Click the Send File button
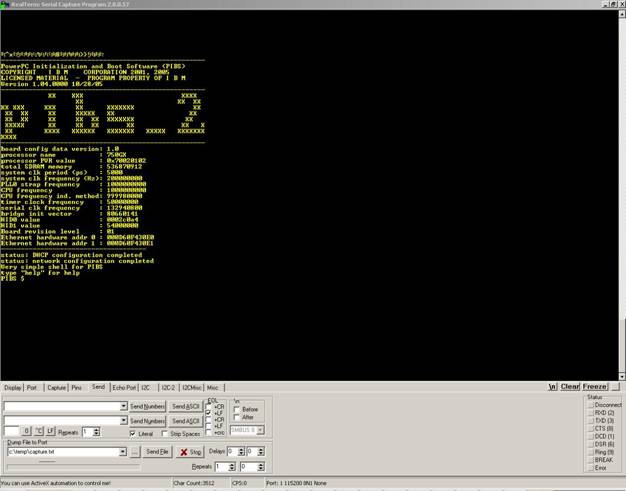Image resolution: width=626 pixels, height=491 pixels. [x=157, y=452]
